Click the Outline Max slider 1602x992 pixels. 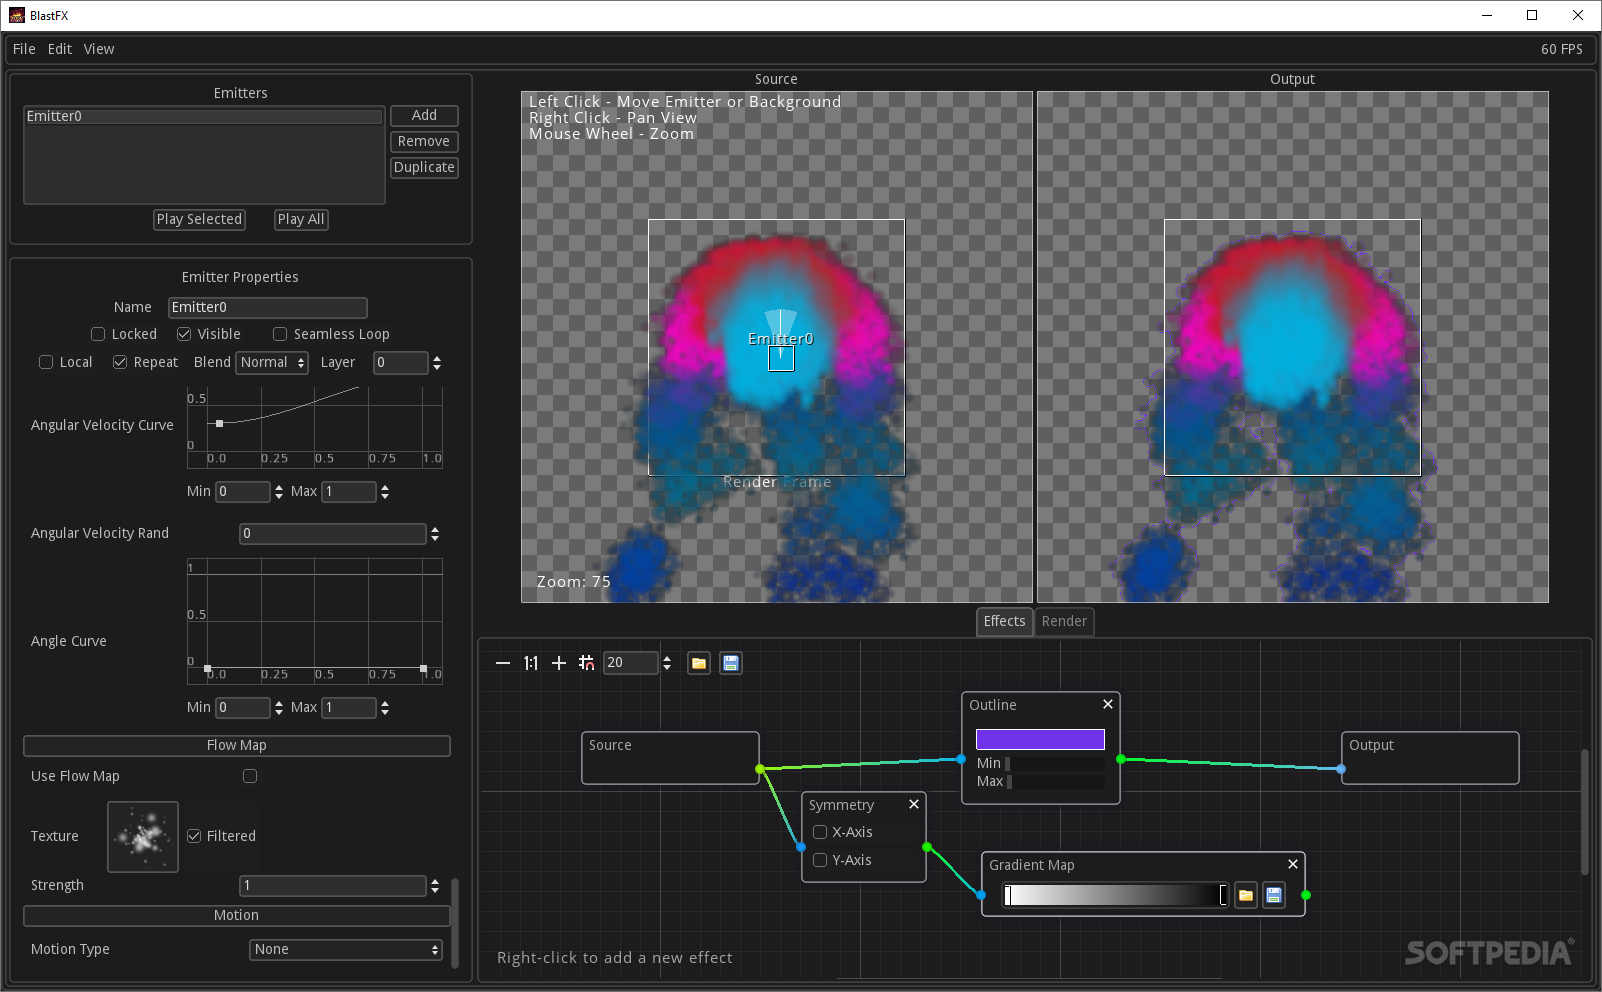[1055, 782]
